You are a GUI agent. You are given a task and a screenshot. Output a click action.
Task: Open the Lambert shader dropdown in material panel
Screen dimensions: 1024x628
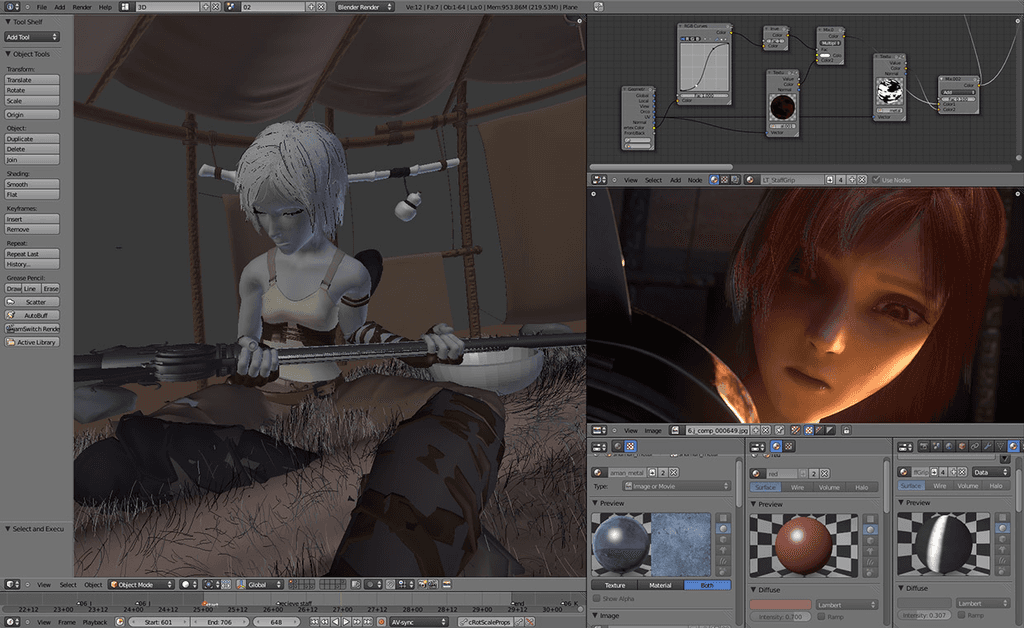coord(845,604)
